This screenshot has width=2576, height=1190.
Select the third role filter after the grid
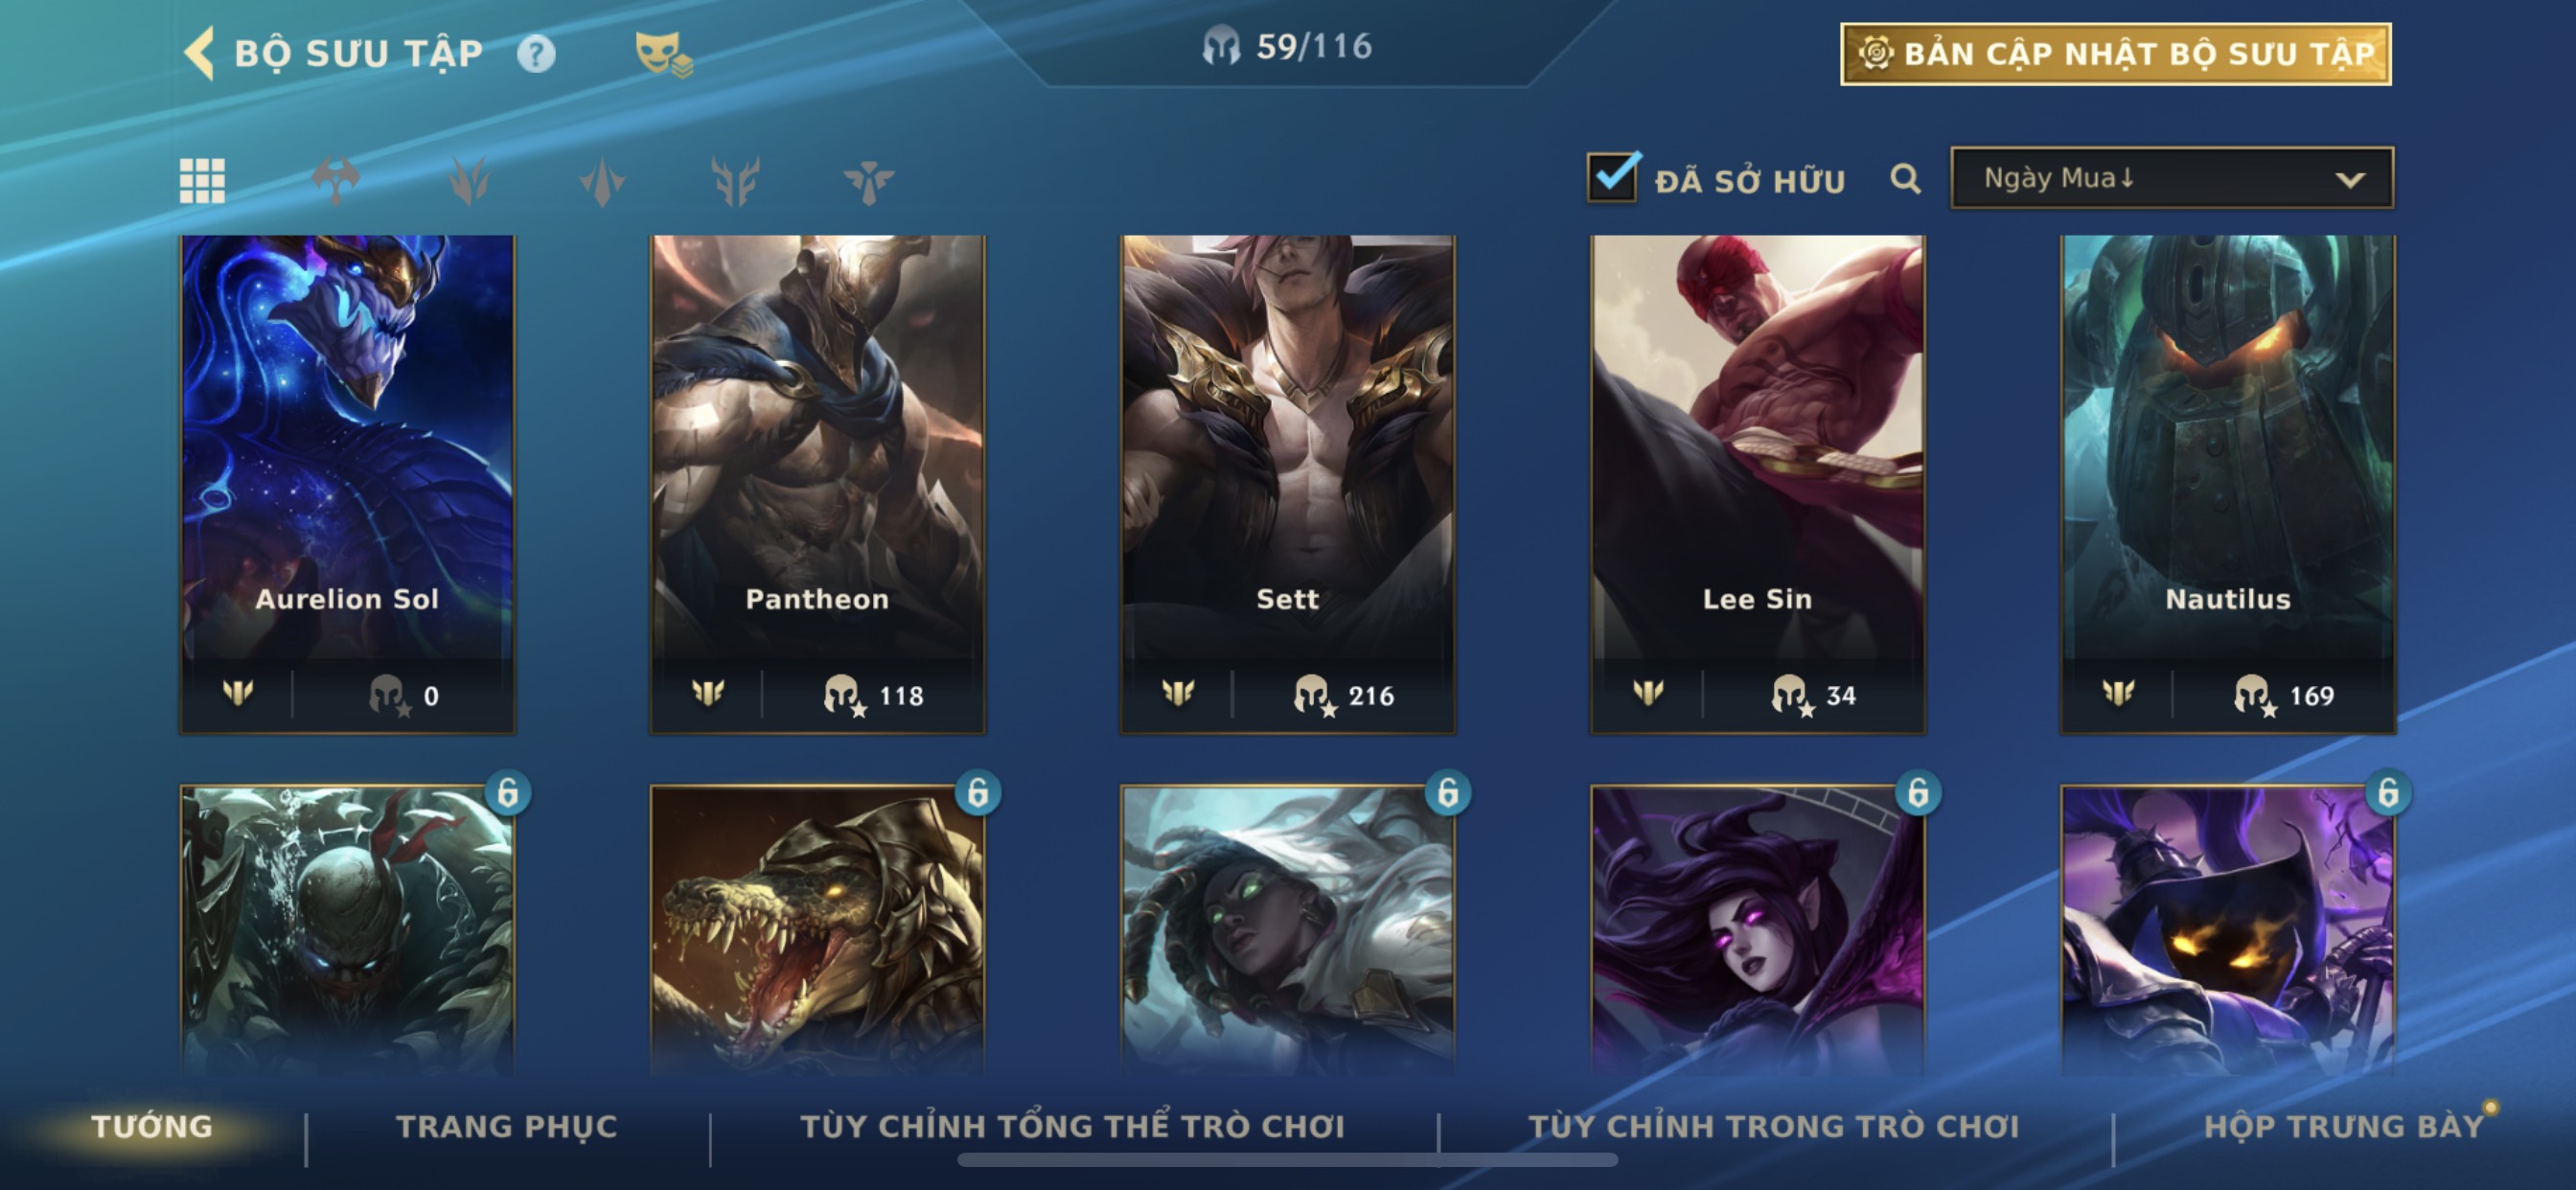click(x=602, y=181)
